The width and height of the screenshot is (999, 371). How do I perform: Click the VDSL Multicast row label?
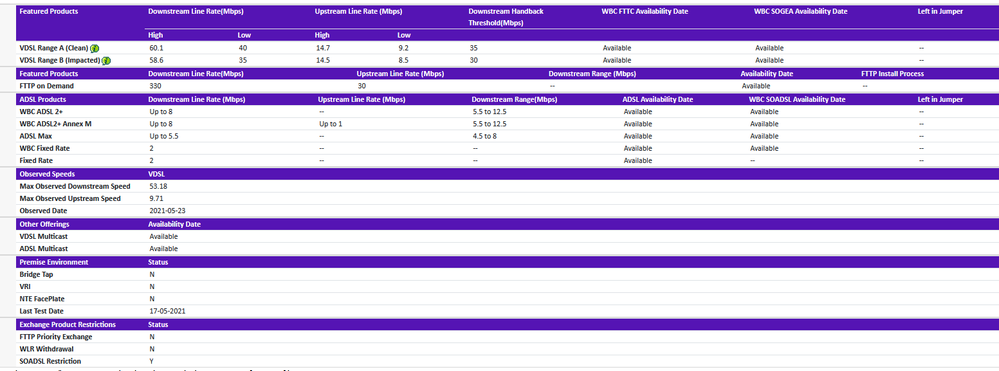[44, 236]
